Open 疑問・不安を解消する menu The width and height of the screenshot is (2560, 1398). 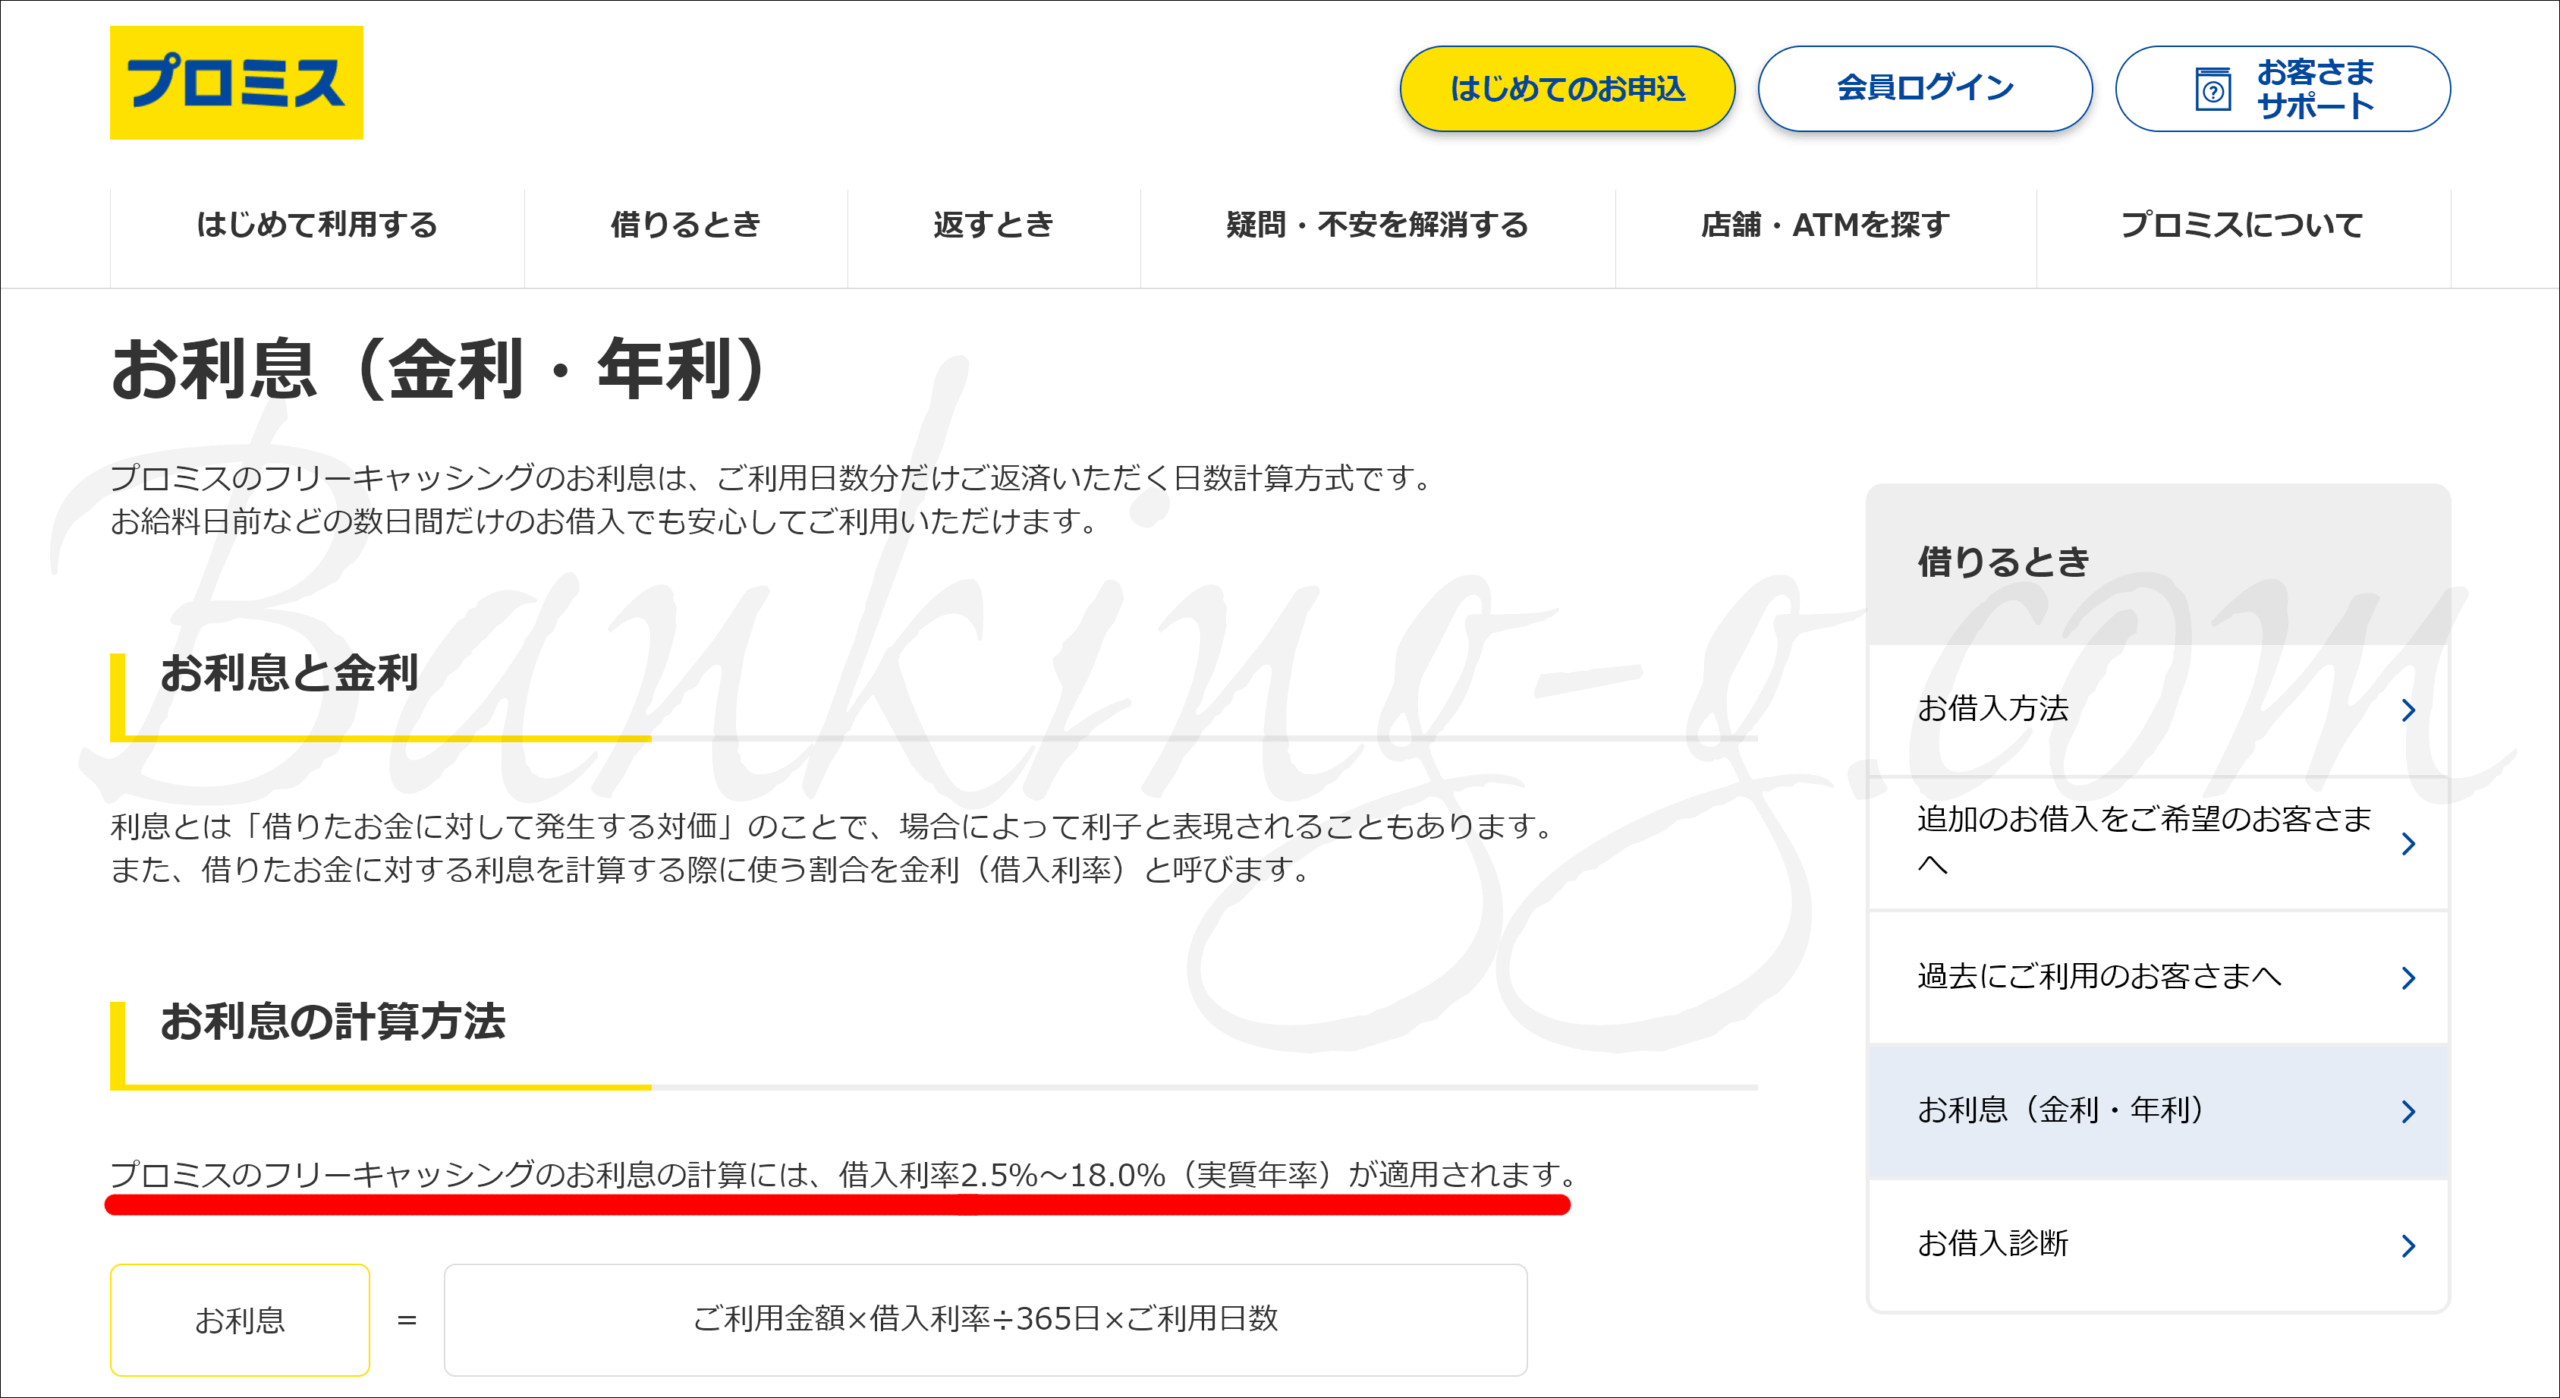click(1377, 225)
